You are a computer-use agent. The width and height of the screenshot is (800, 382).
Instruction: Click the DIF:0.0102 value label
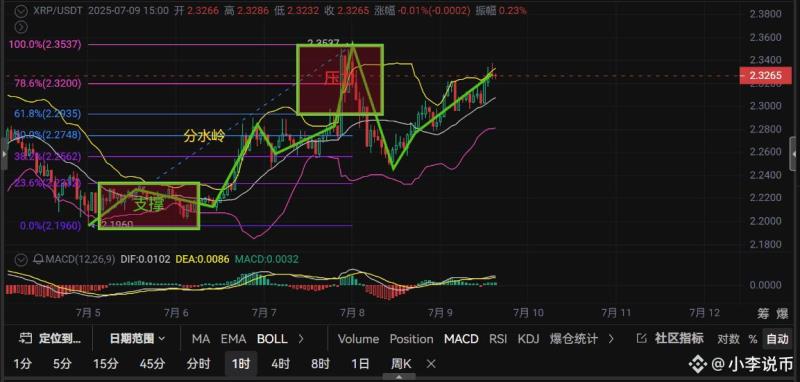(x=145, y=259)
